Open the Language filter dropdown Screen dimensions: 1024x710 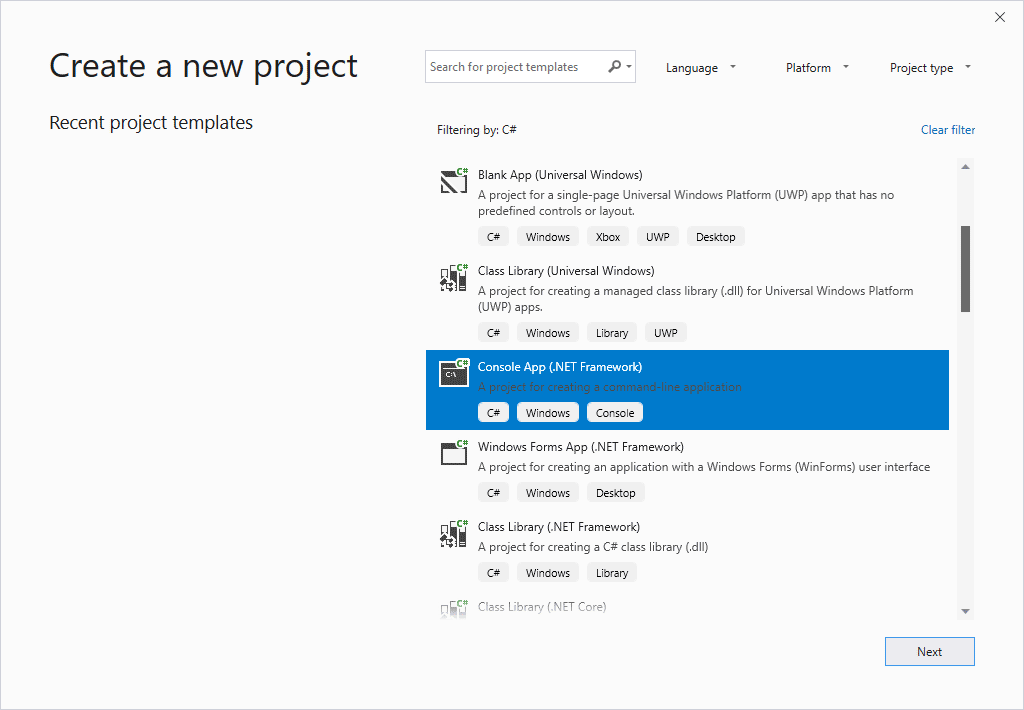click(701, 68)
